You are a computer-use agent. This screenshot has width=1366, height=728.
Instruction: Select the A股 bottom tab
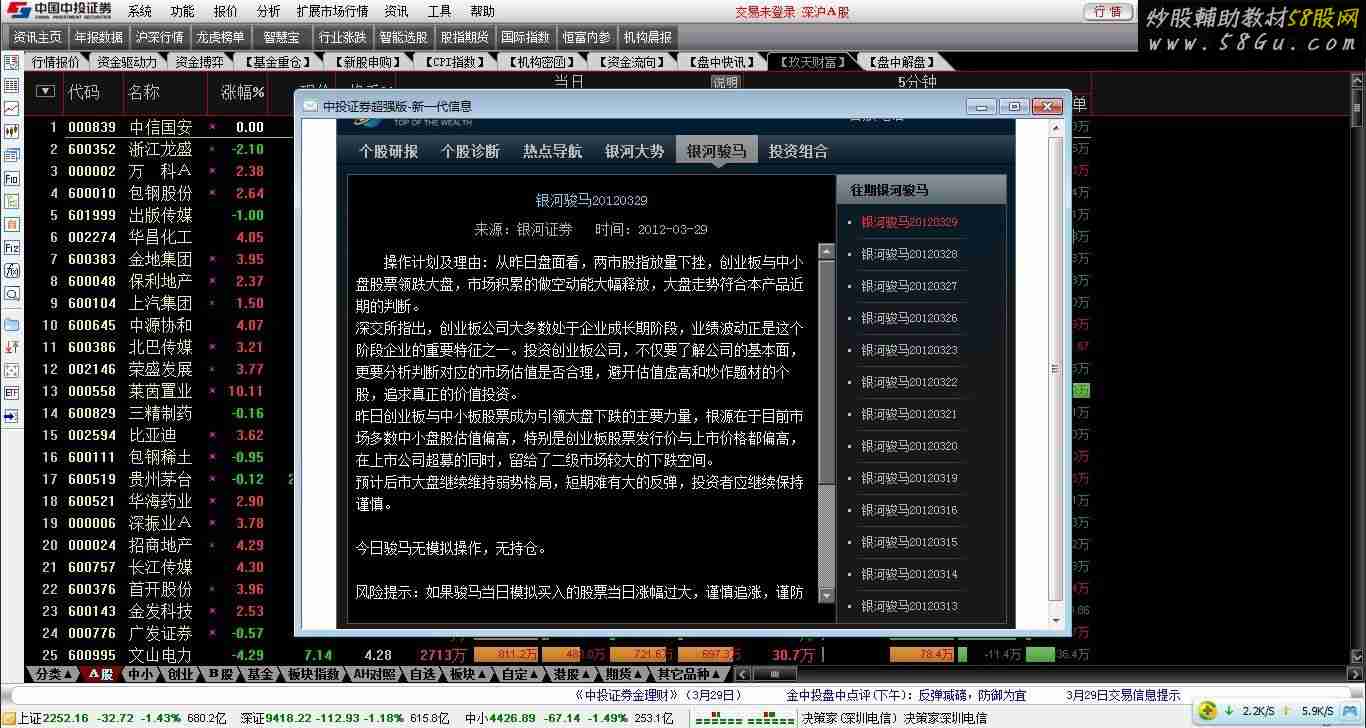click(x=101, y=675)
